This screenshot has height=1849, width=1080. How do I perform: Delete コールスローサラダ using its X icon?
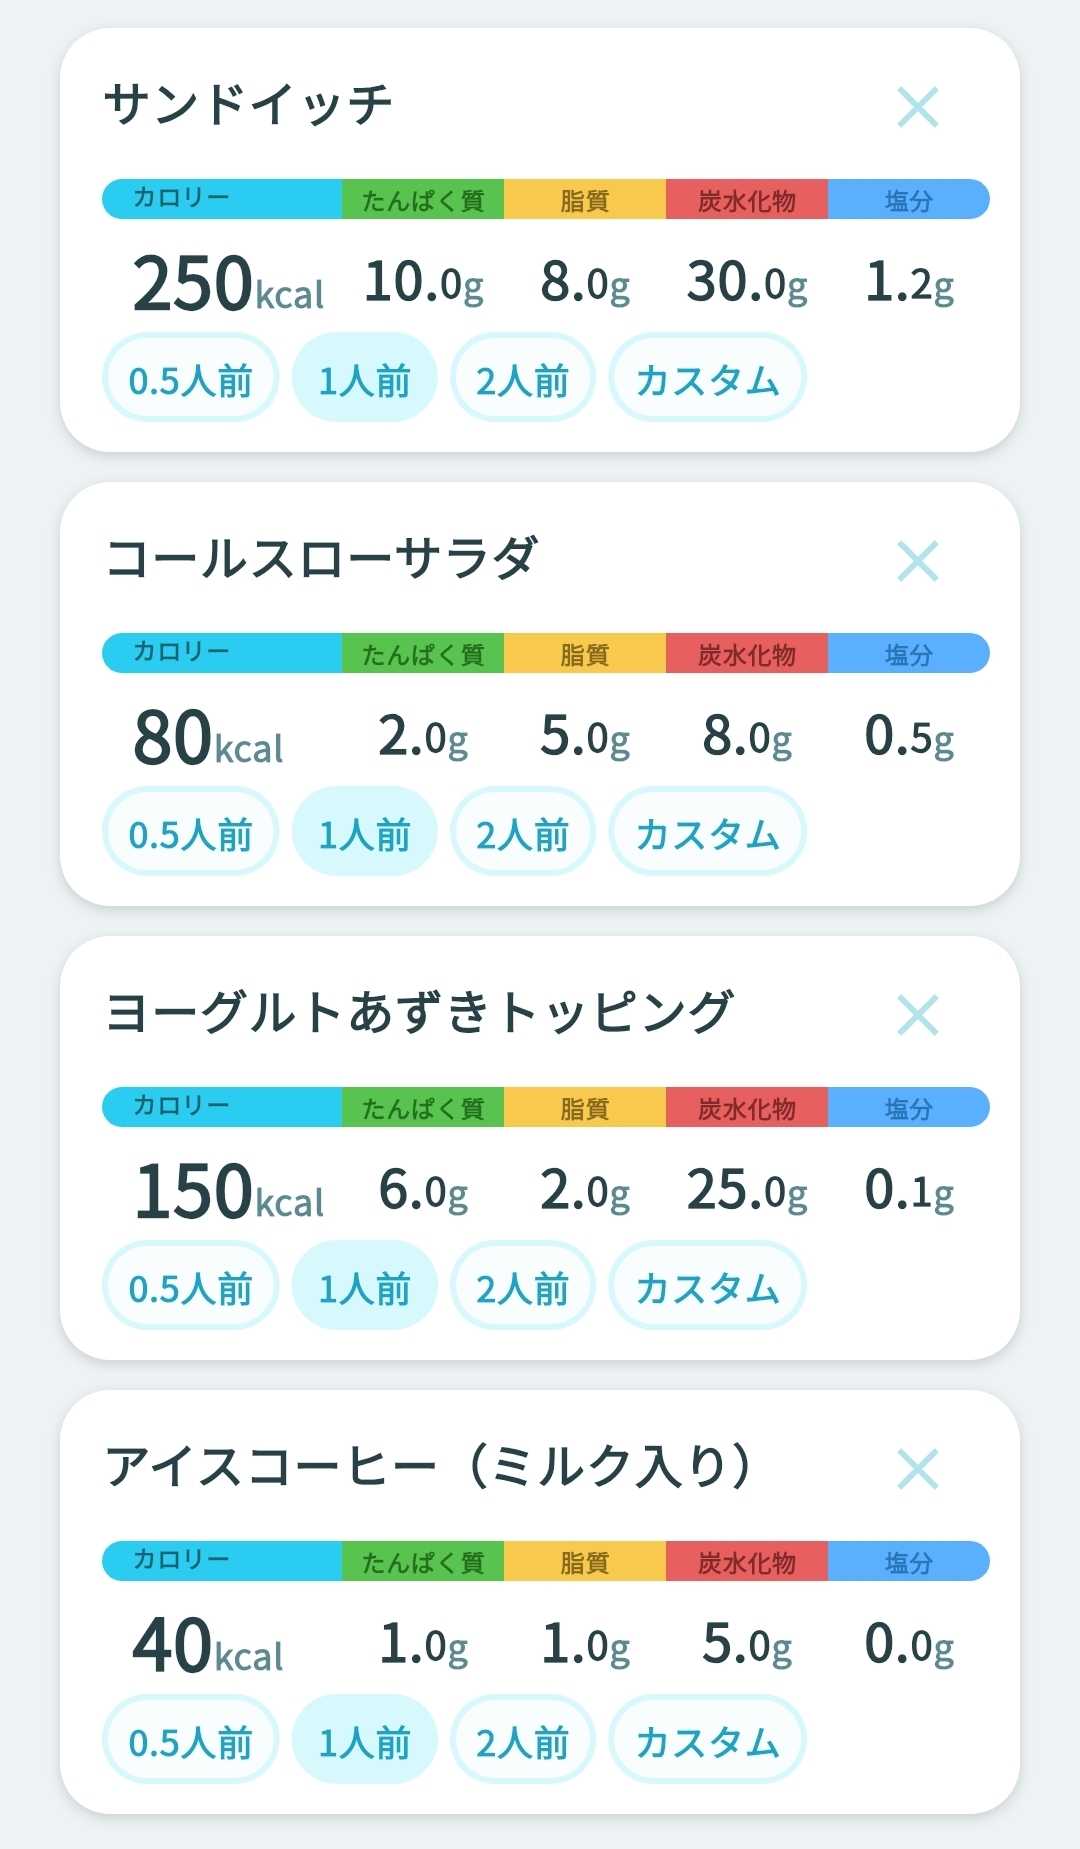pyautogui.click(x=917, y=561)
